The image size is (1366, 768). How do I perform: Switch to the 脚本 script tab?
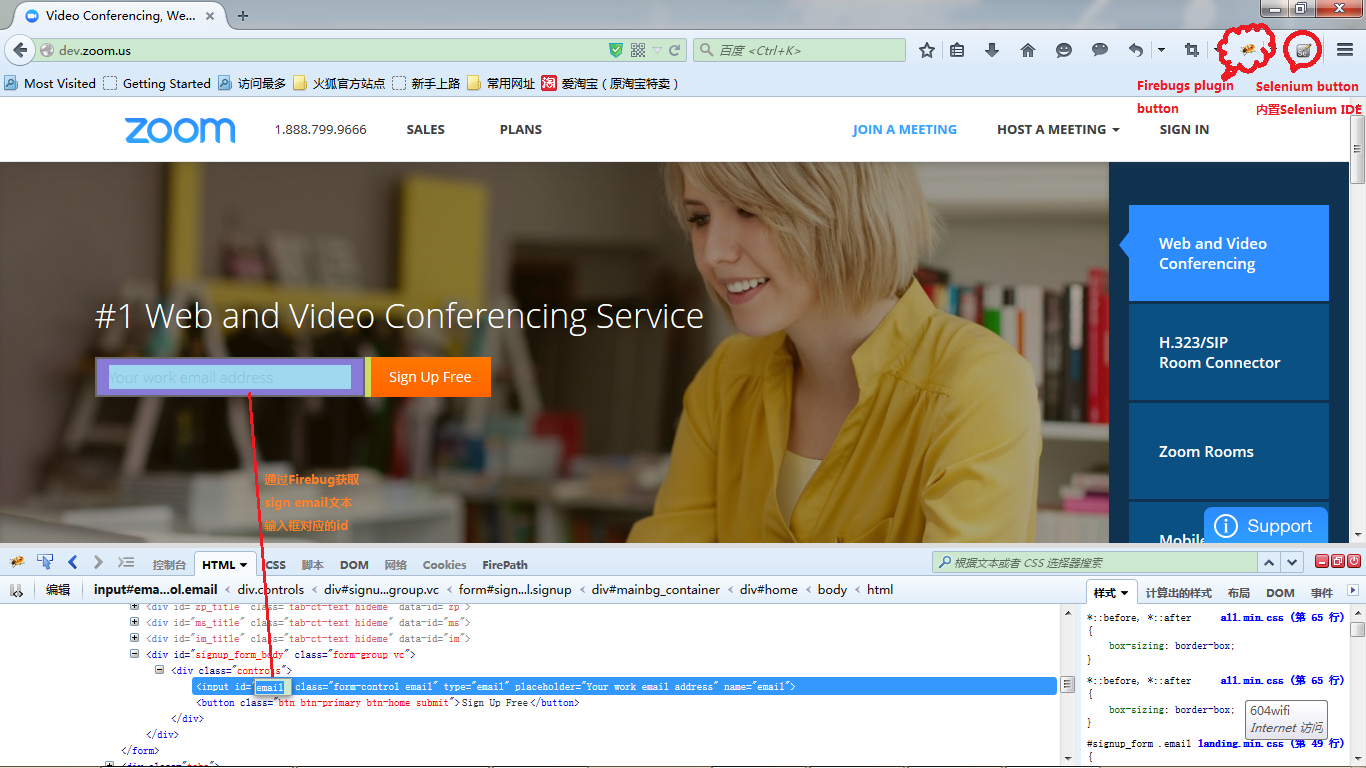[313, 565]
